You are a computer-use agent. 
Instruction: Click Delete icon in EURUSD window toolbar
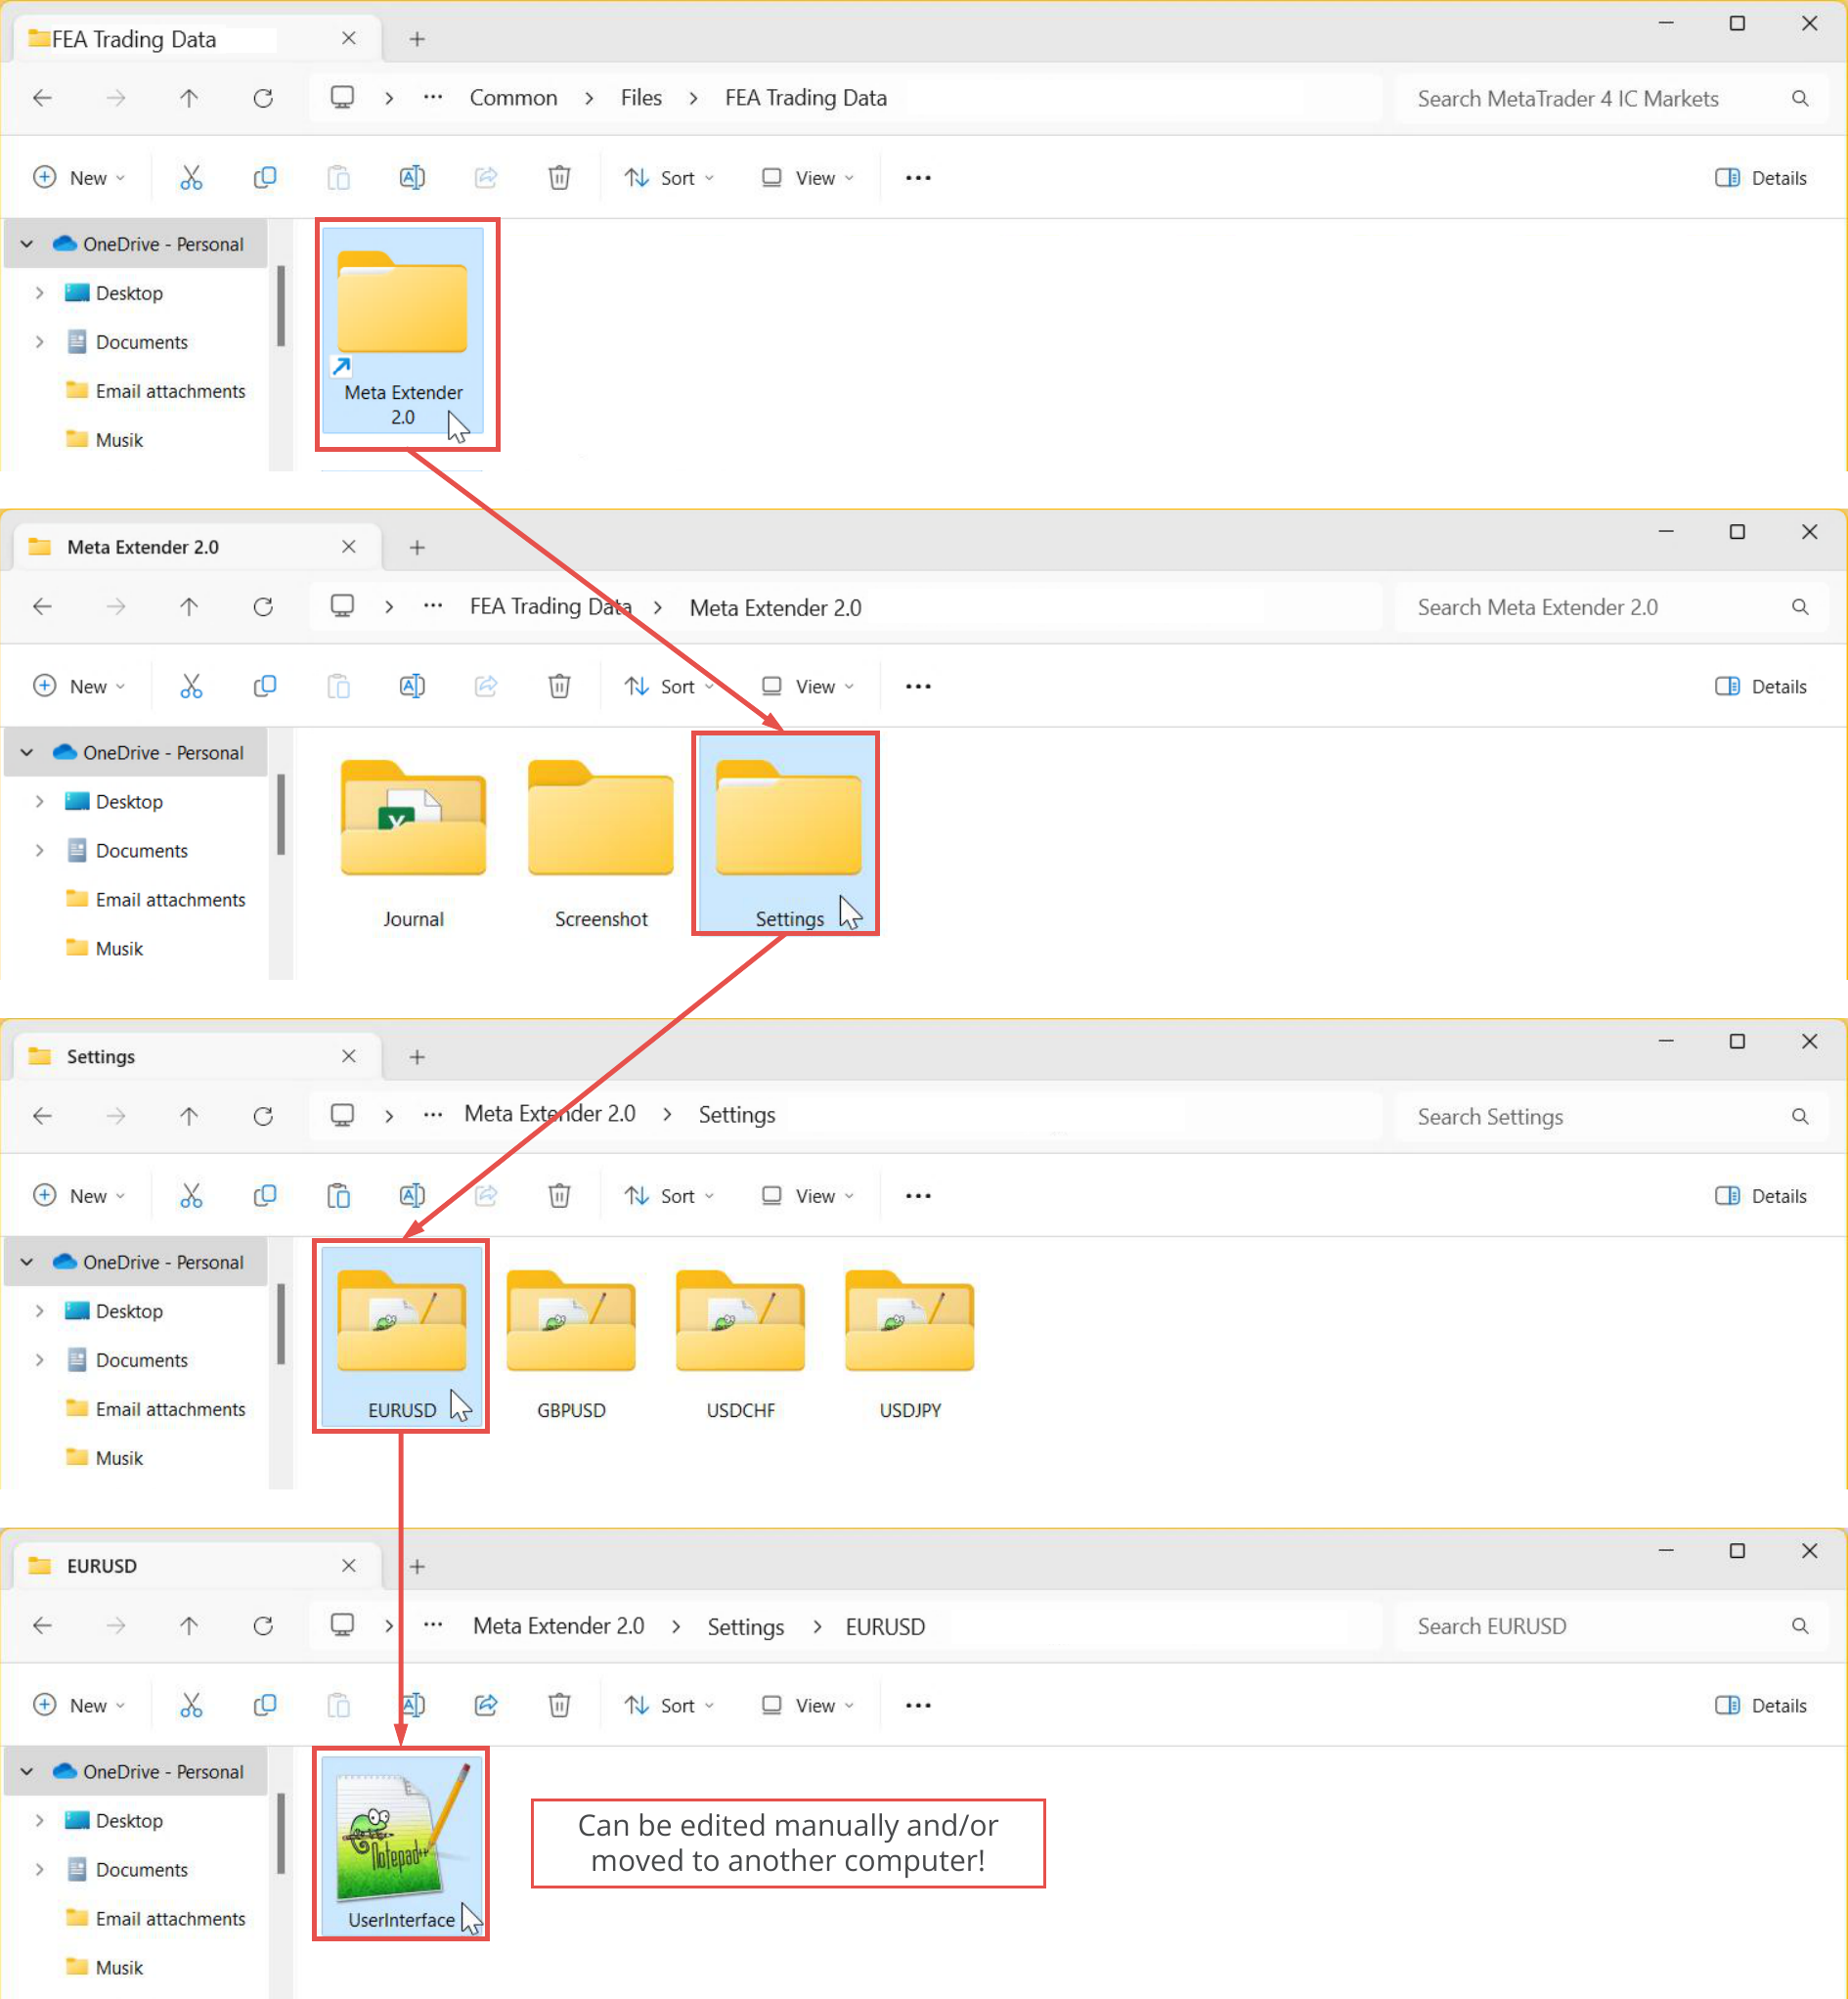coord(559,1705)
